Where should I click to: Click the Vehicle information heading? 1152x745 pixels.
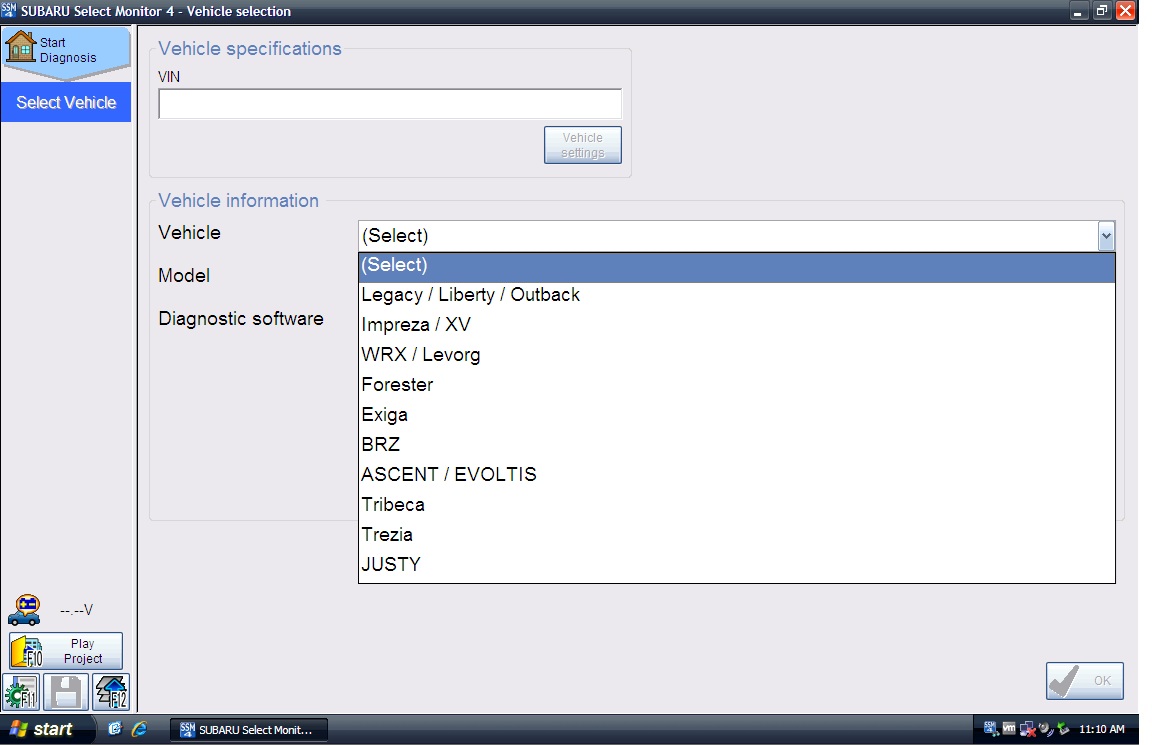[x=239, y=201]
